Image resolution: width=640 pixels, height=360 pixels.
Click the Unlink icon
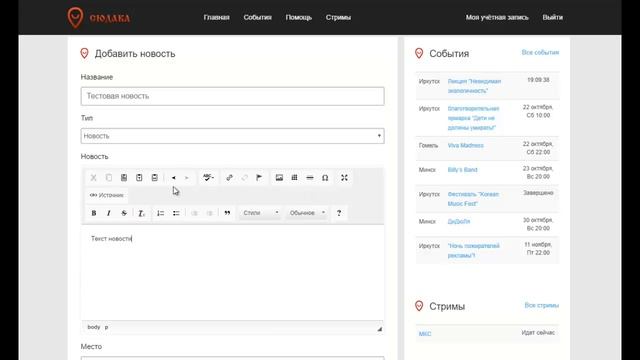coord(244,178)
